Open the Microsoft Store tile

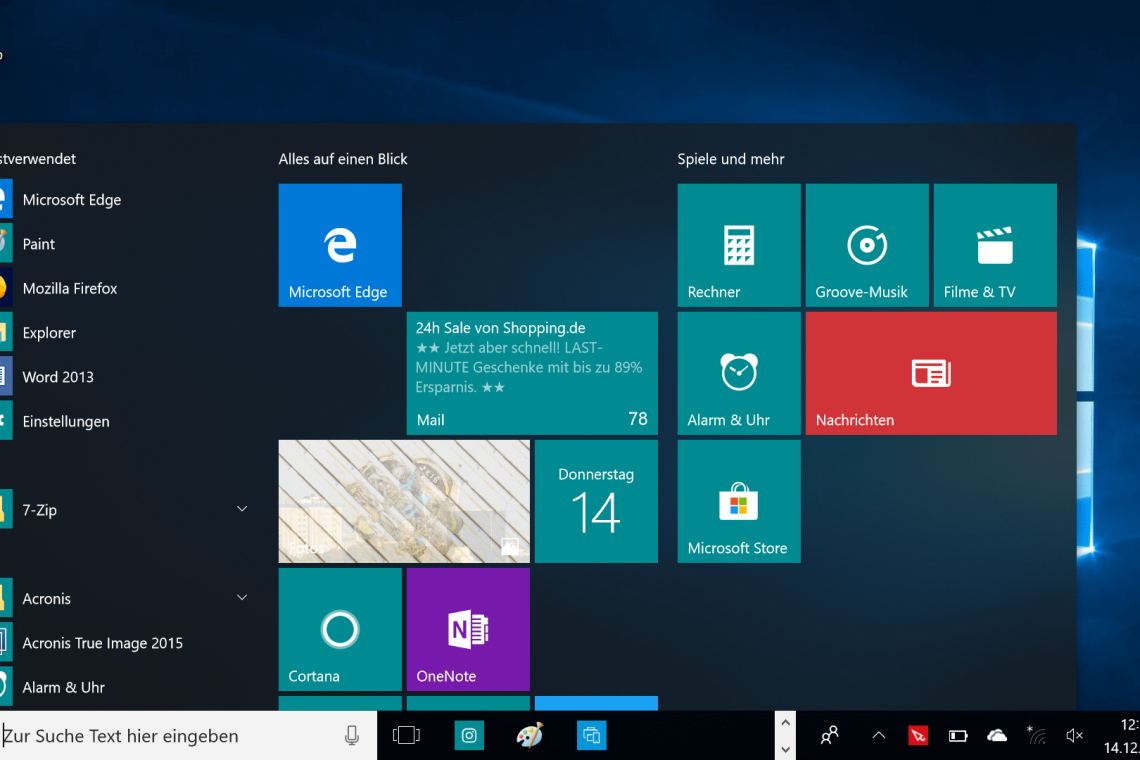click(x=738, y=501)
